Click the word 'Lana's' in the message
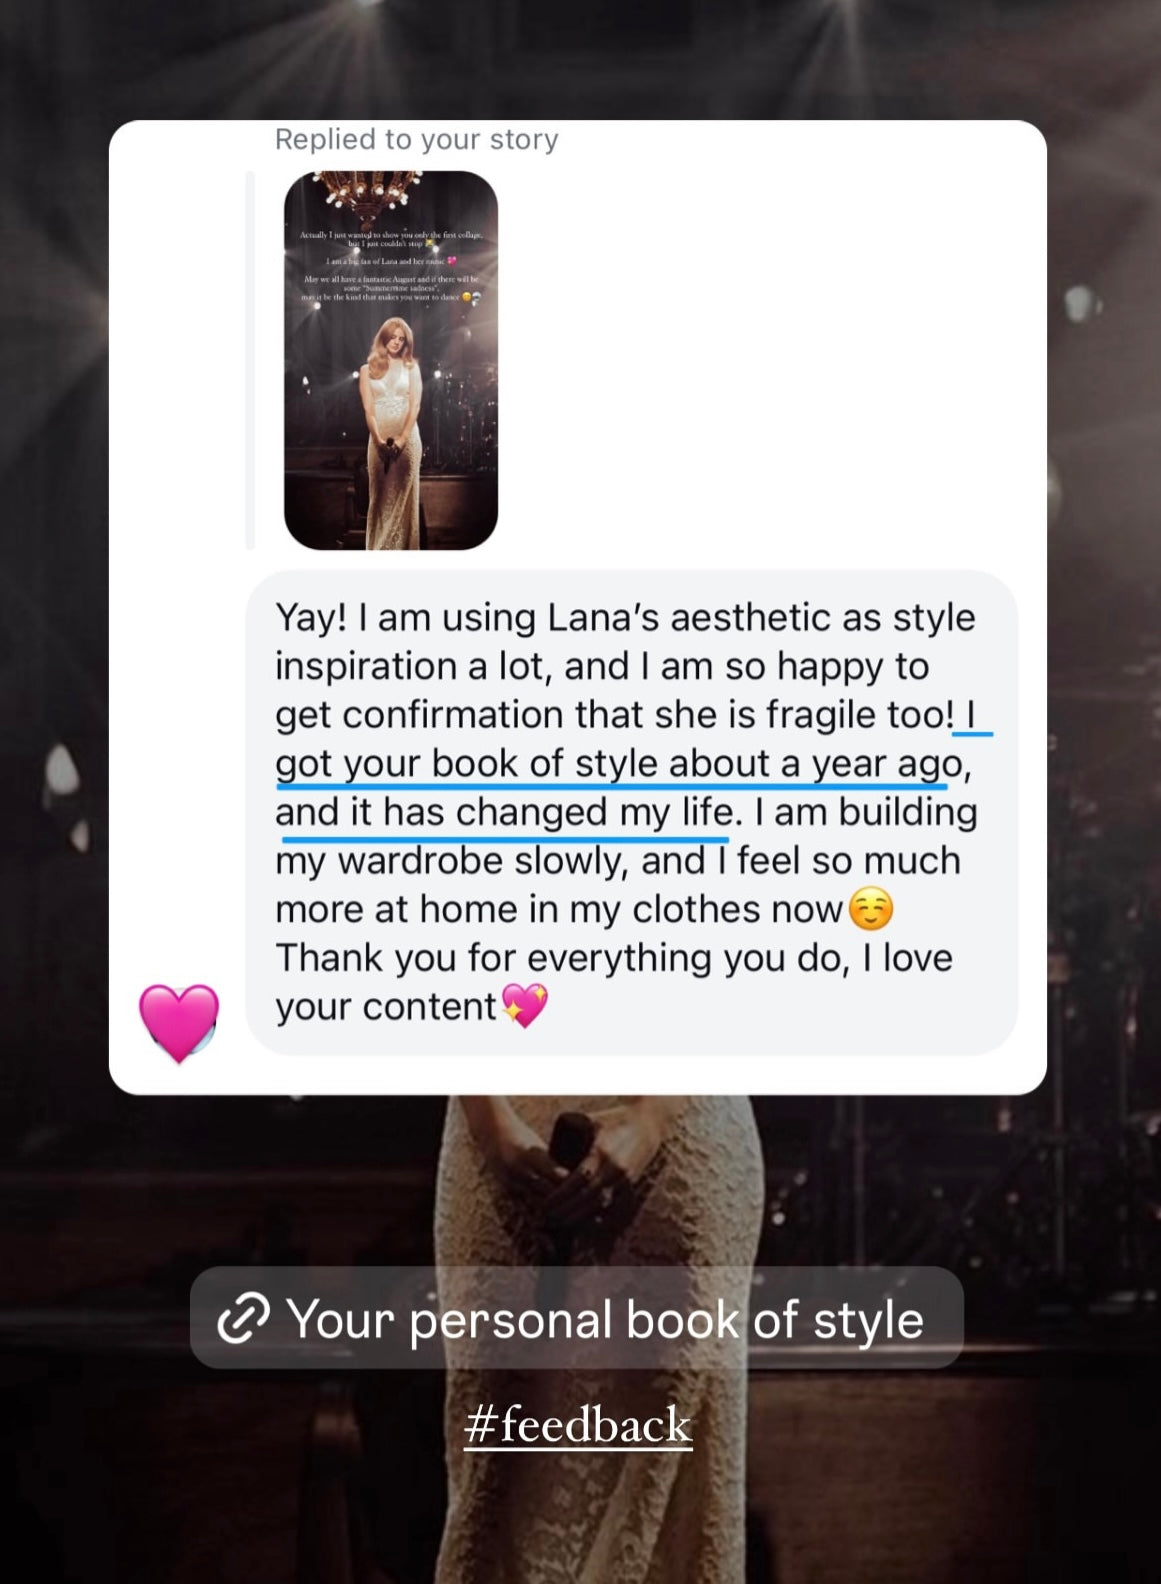The height and width of the screenshot is (1584, 1161). coord(603,617)
